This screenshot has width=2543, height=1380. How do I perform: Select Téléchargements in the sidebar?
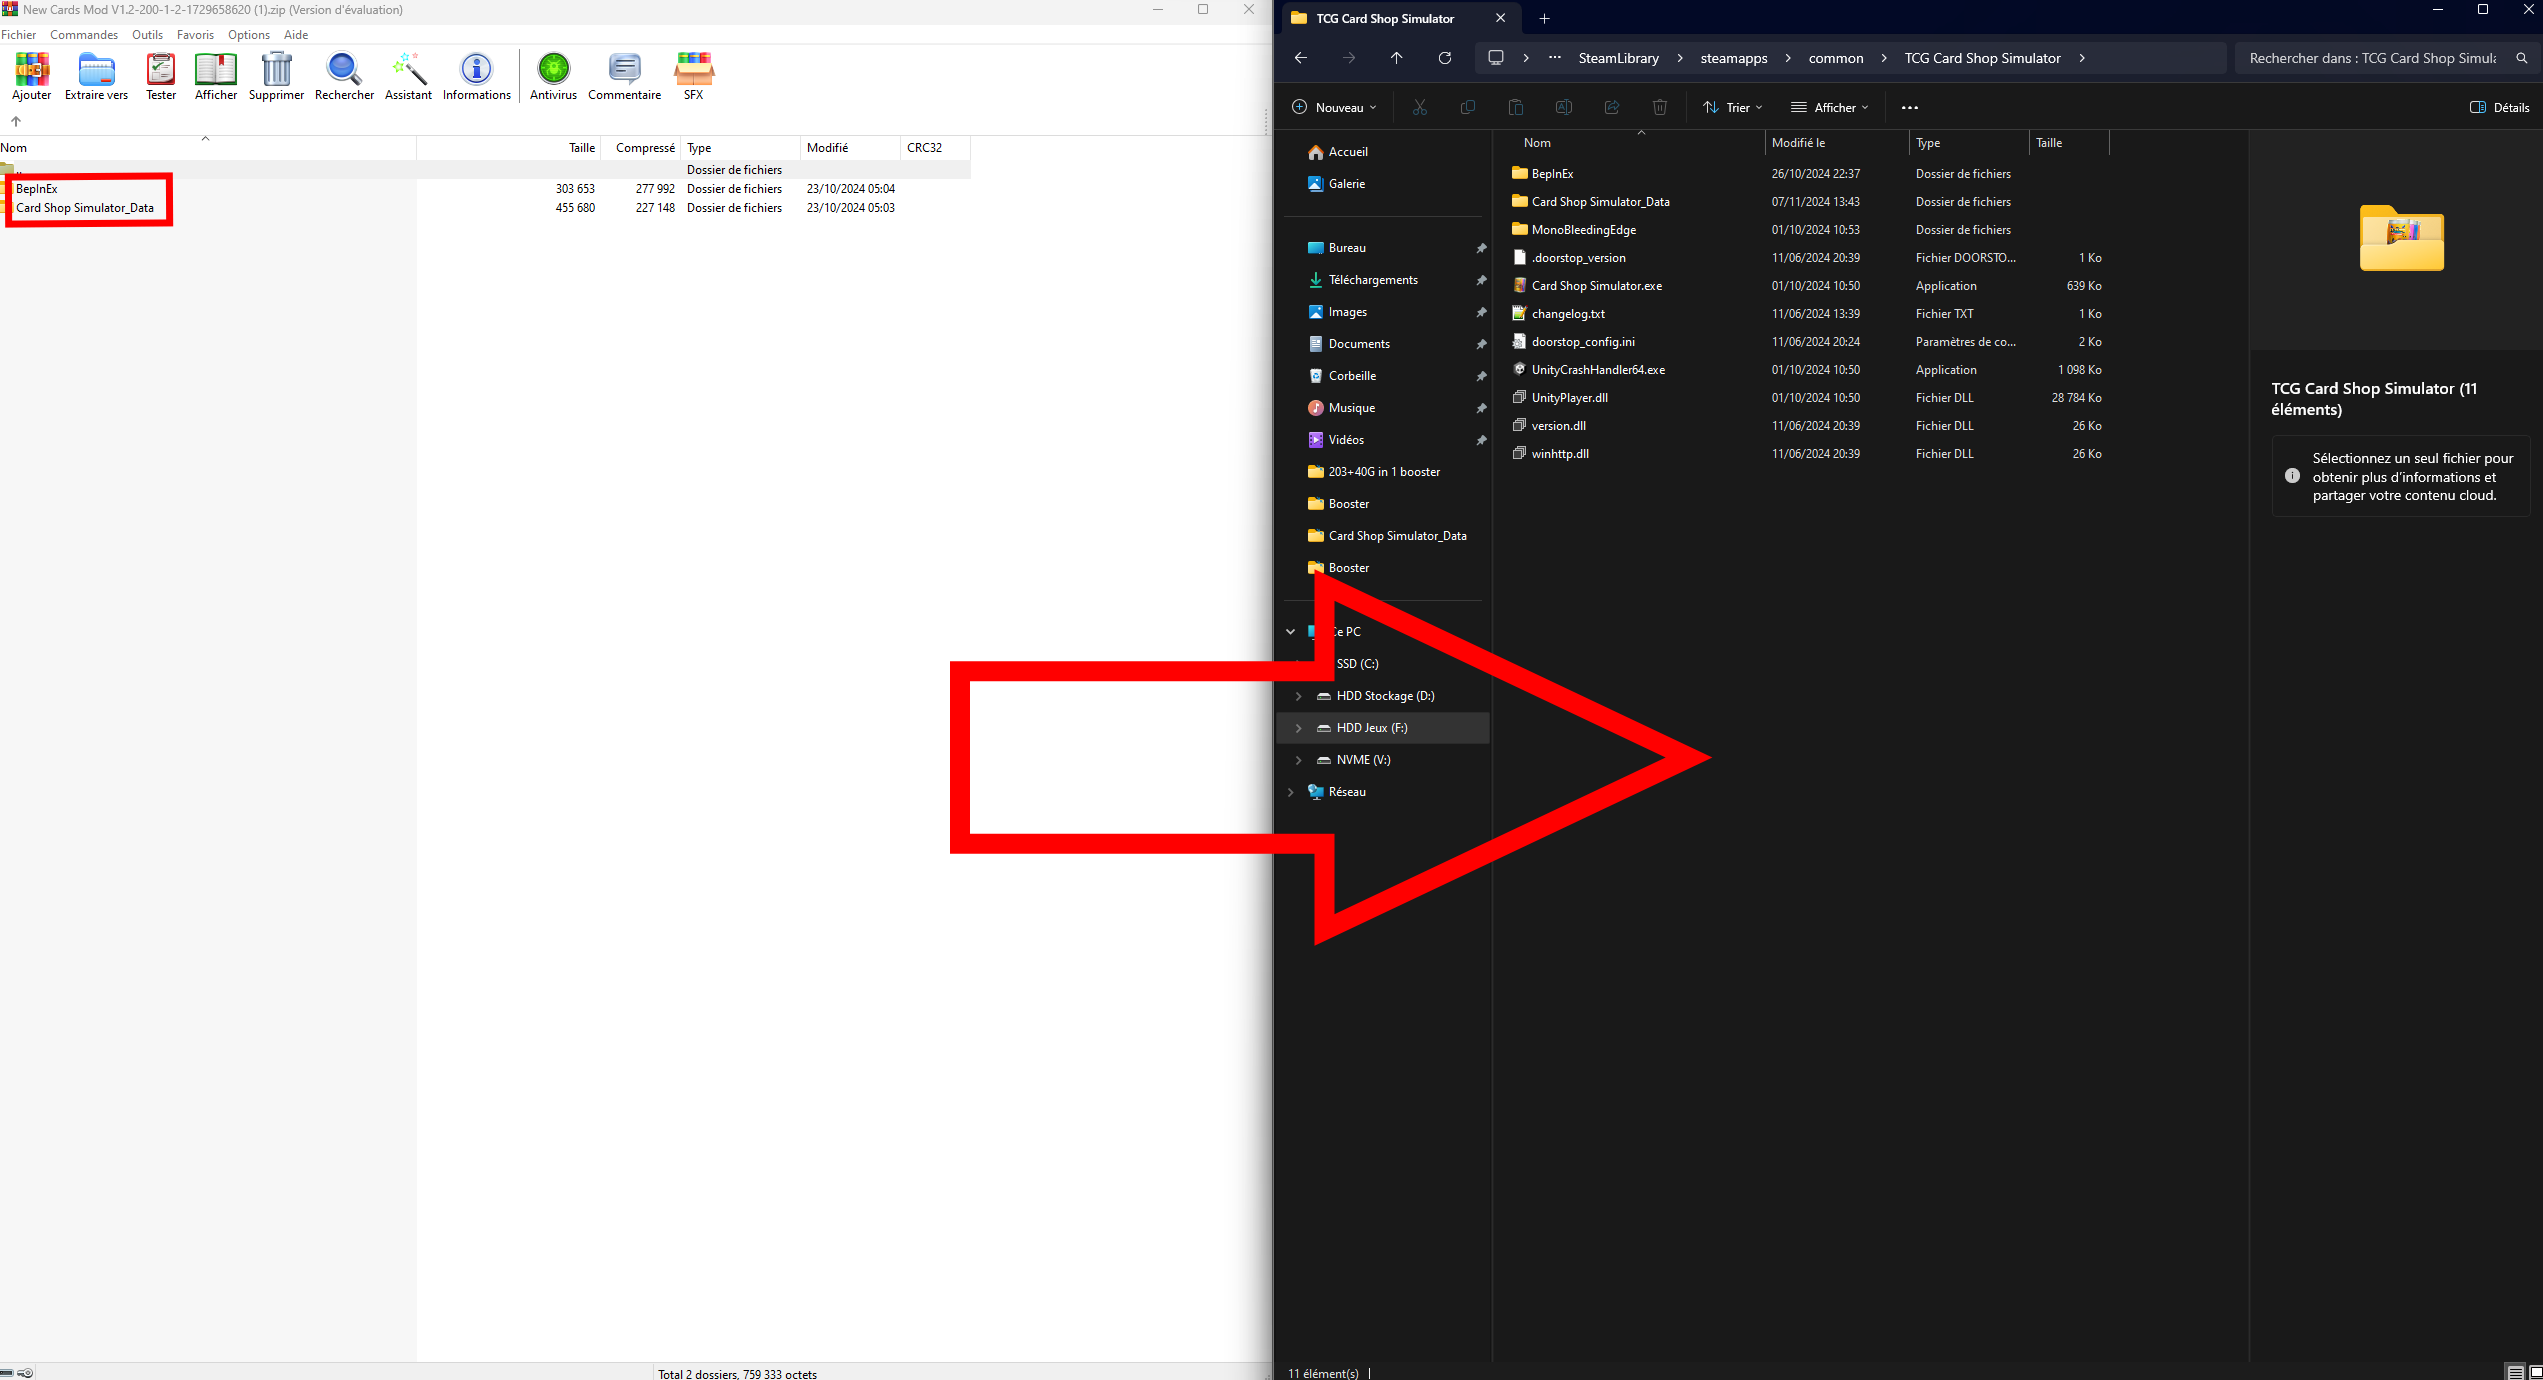coord(1372,280)
